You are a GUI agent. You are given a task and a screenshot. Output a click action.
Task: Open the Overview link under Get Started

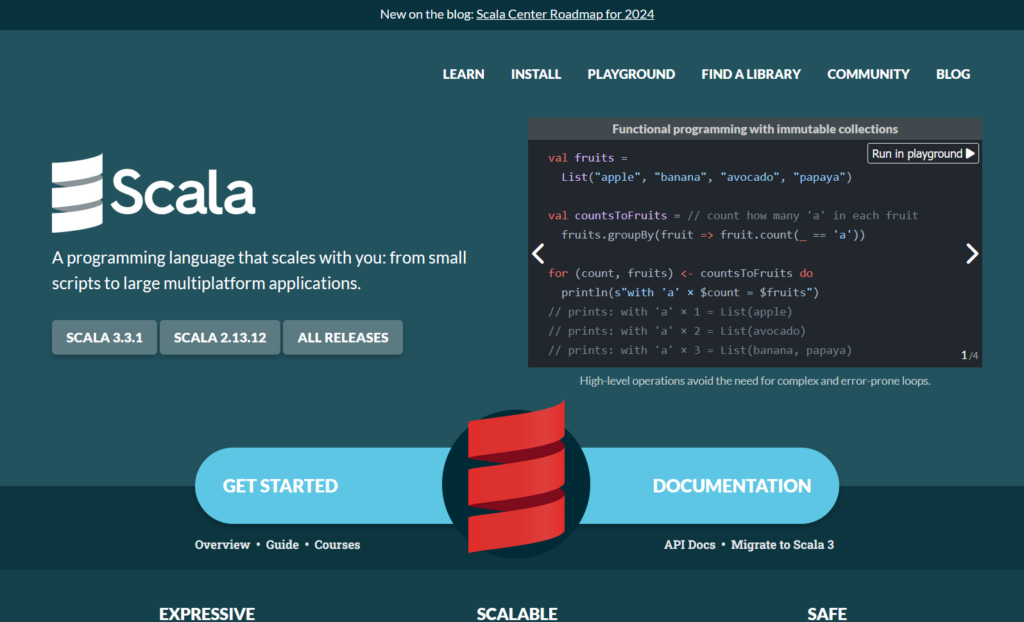(x=221, y=545)
